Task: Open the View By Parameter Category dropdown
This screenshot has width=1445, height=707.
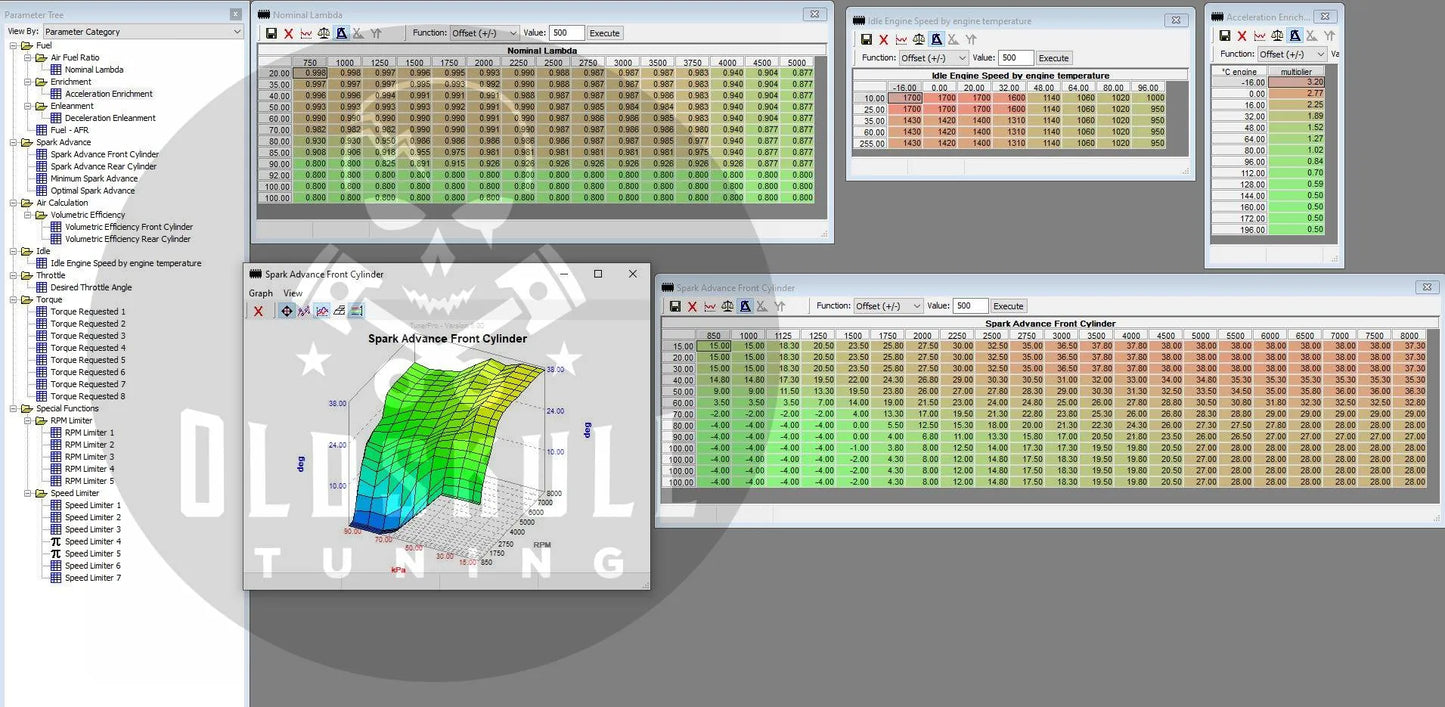Action: [x=141, y=32]
